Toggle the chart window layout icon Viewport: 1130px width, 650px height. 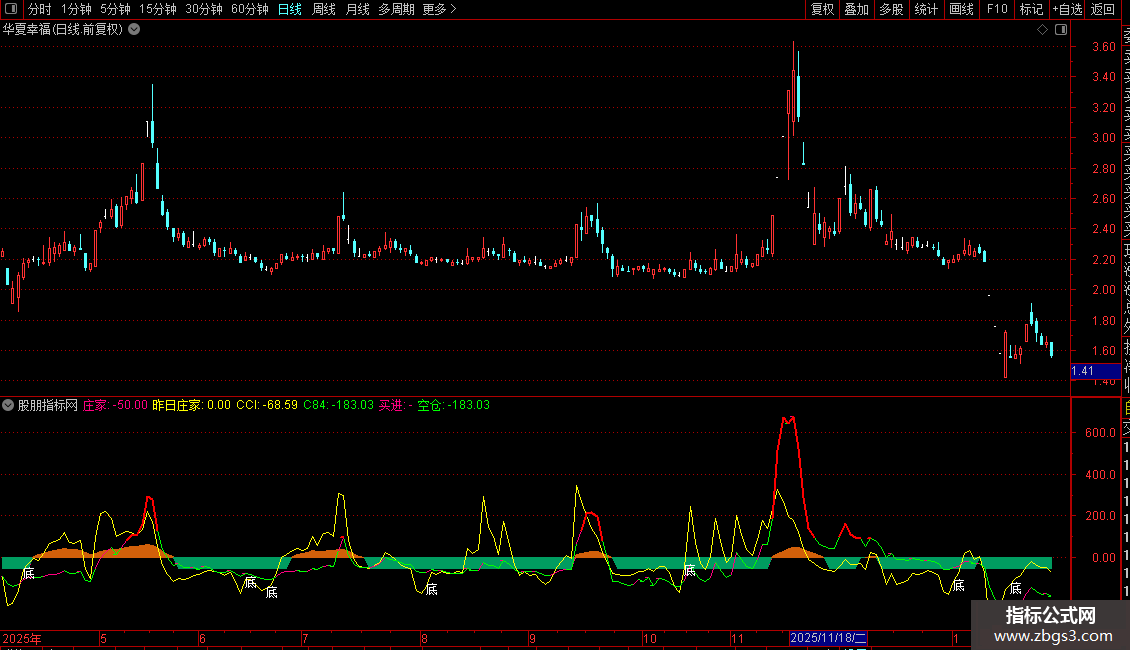coord(1061,30)
